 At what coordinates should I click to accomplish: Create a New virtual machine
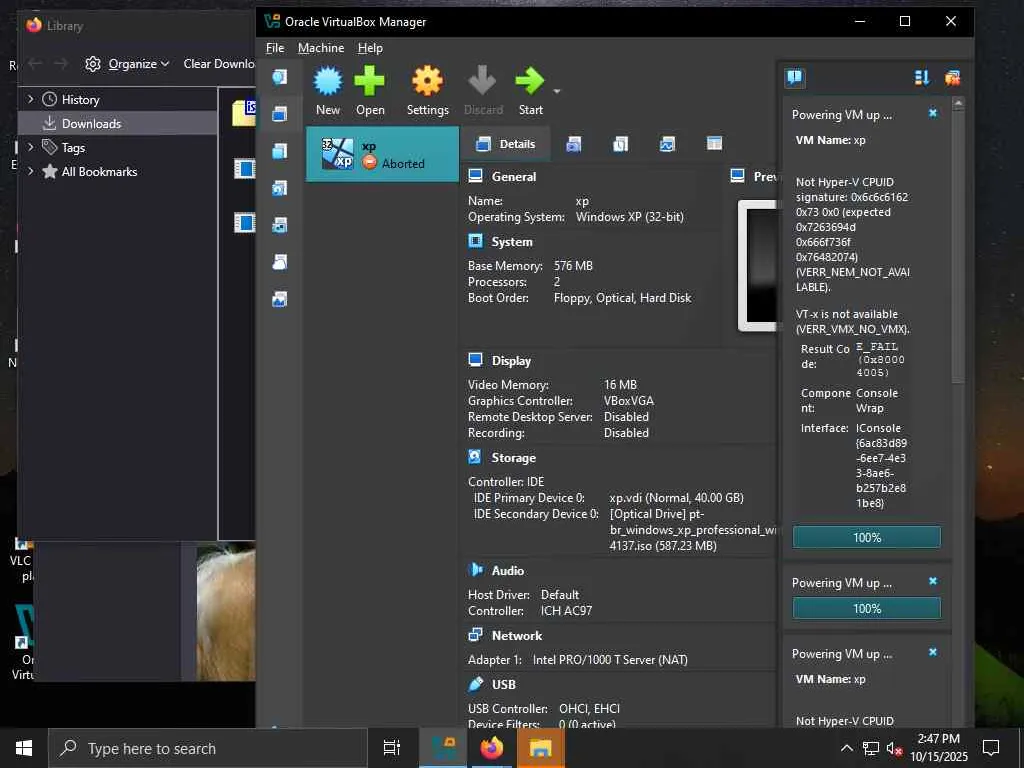[328, 91]
